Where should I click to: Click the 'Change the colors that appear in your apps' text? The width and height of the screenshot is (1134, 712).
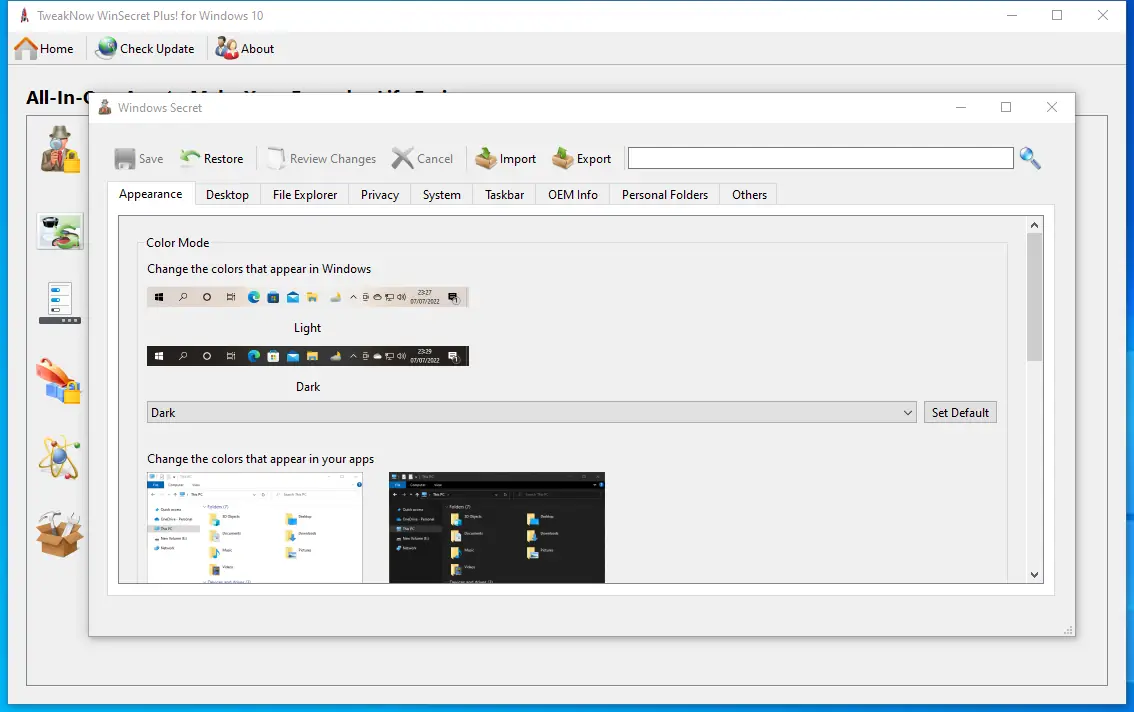pyautogui.click(x=260, y=459)
